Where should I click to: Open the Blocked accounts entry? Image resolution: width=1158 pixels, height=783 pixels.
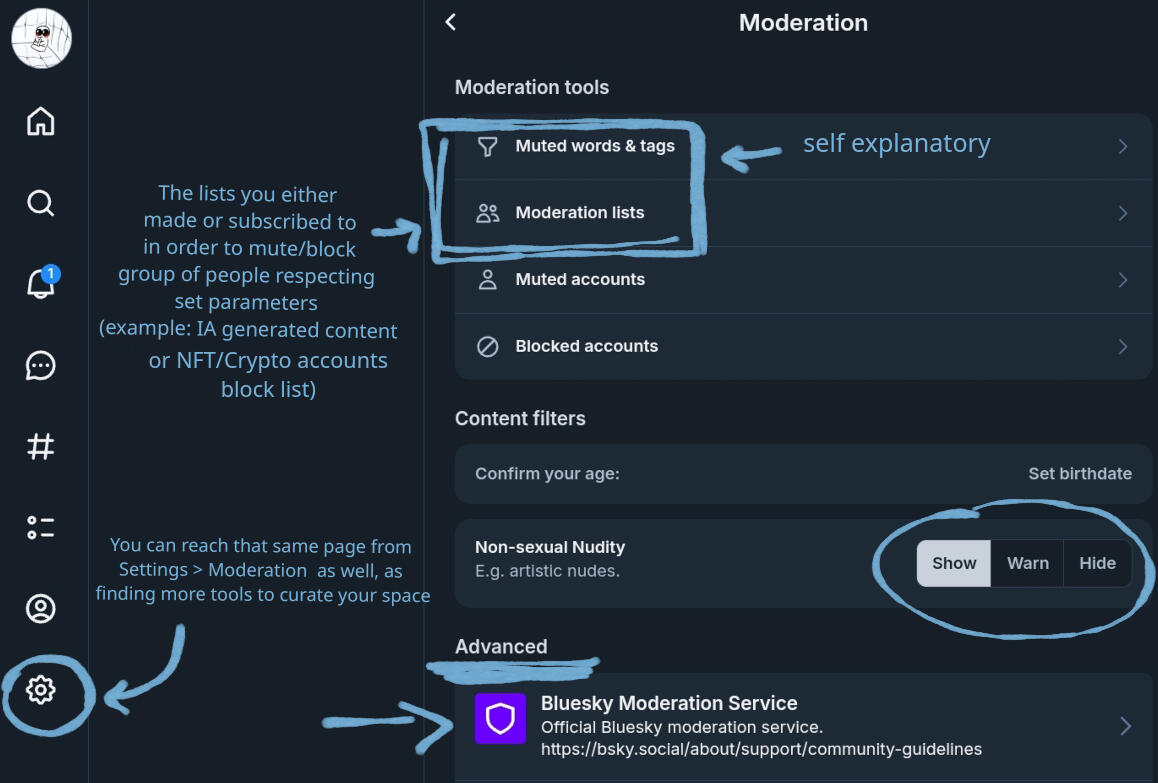click(x=586, y=346)
